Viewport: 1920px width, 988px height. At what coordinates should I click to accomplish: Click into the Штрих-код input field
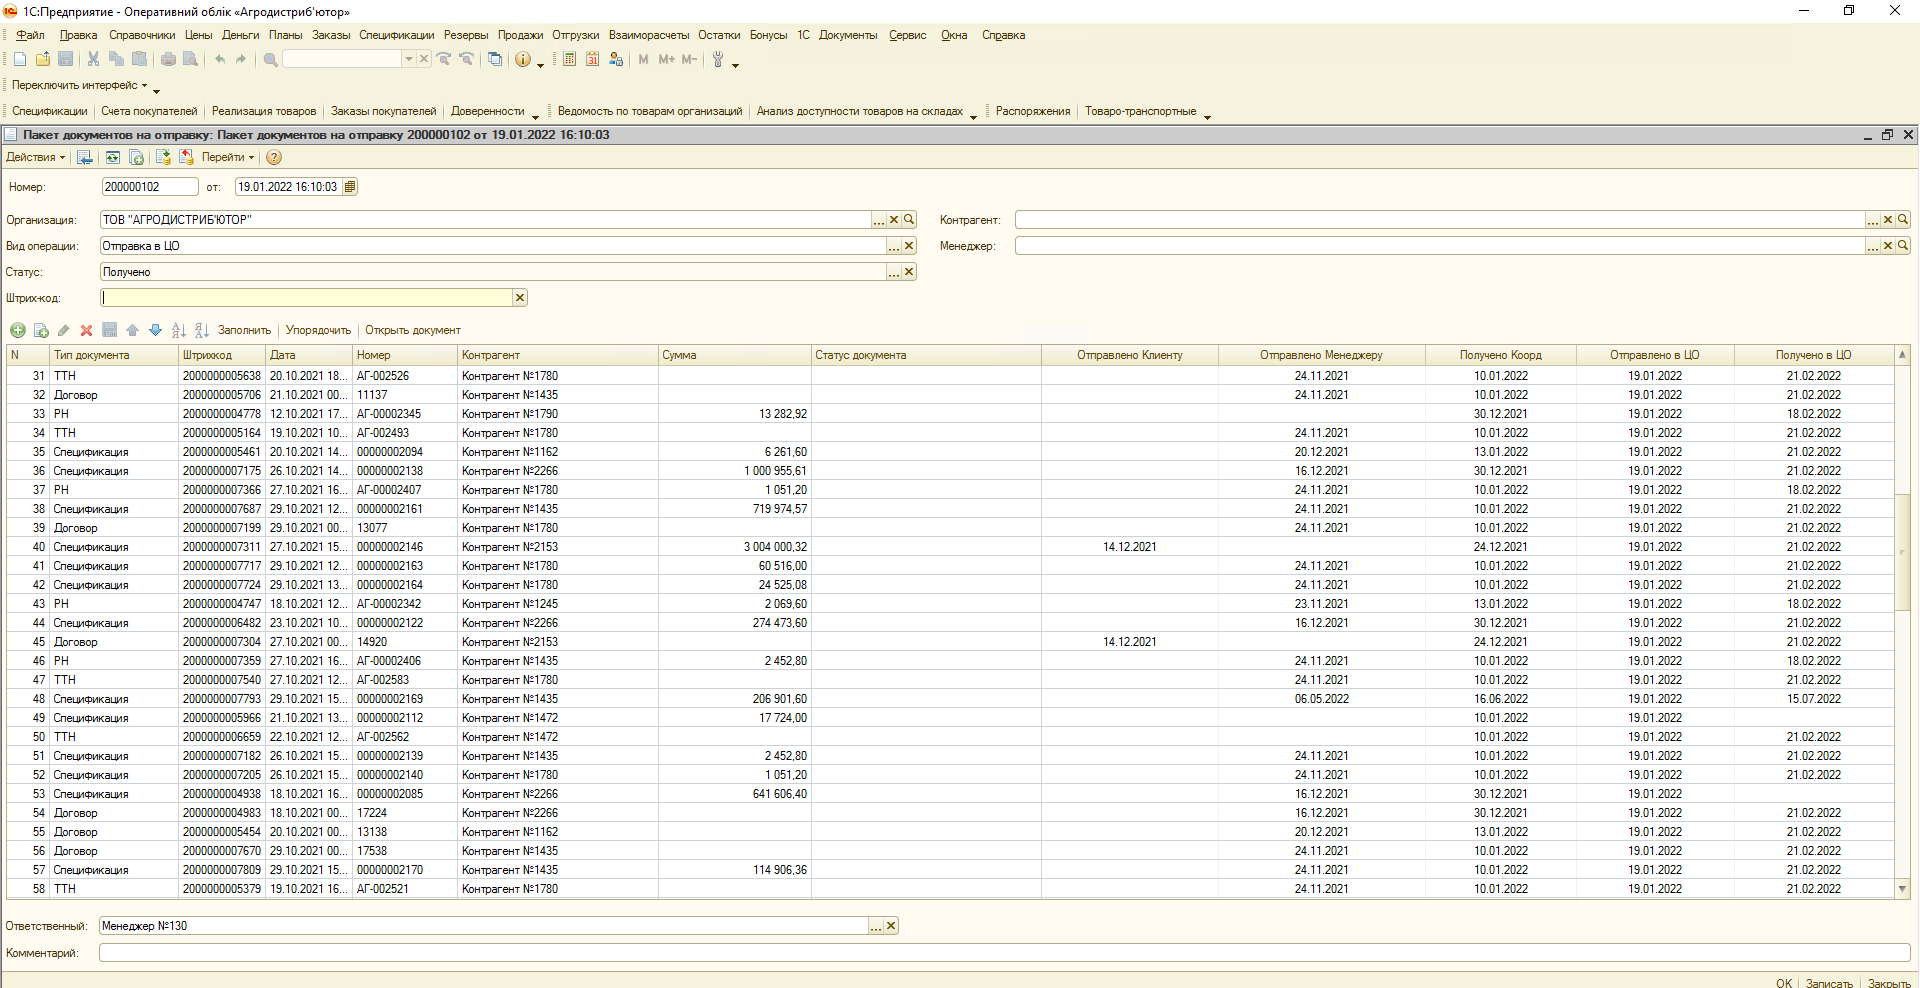[306, 298]
